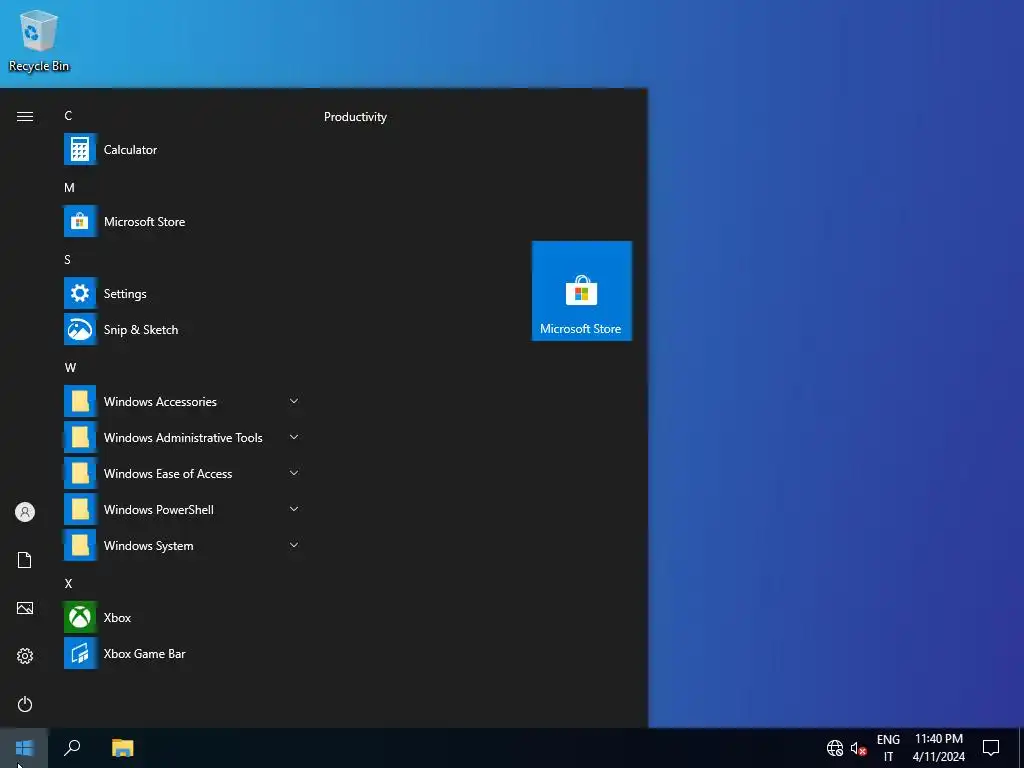Open Pictures from the Start sidebar
The image size is (1024, 768).
25,608
